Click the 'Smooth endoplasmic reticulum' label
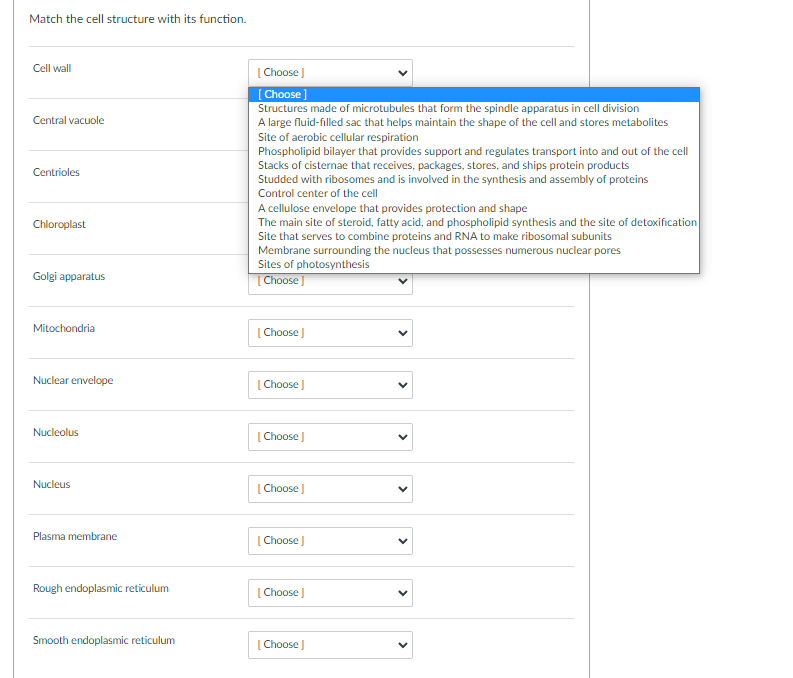Viewport: 793px width, 678px height. pos(104,641)
